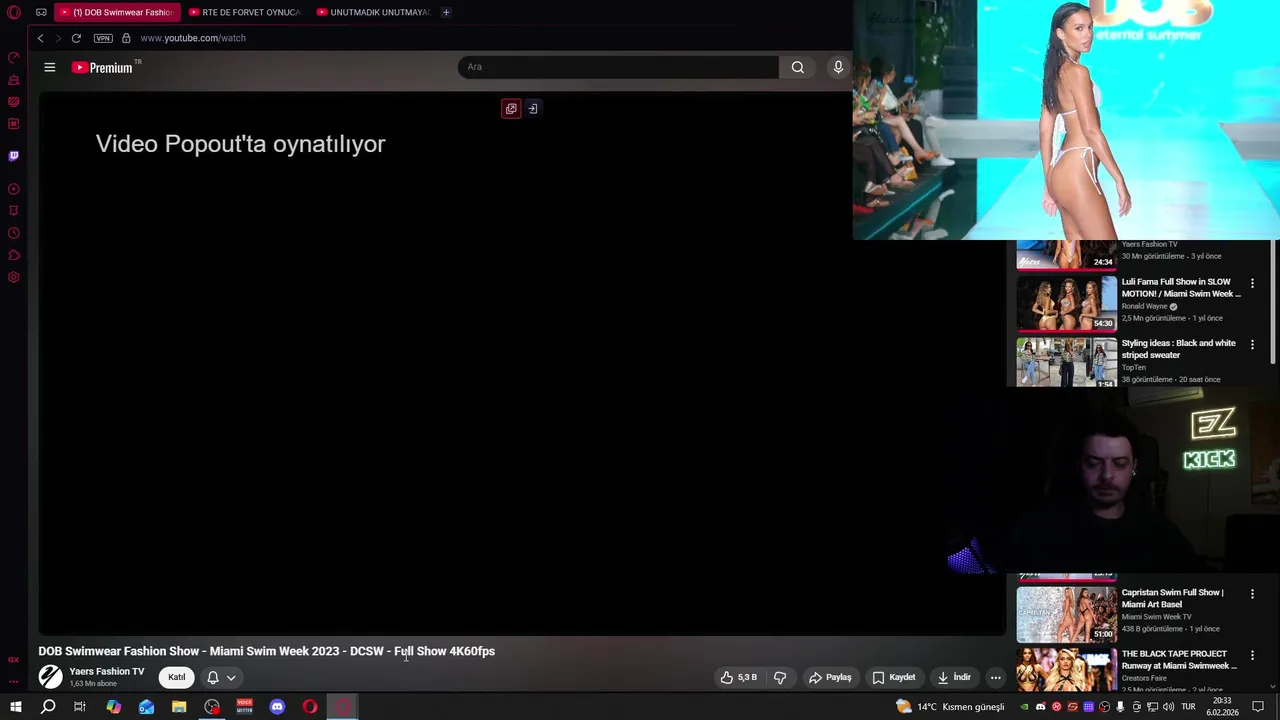This screenshot has height=720, width=1280.
Task: Open the 20:33 clock and calendar
Action: tap(1222, 707)
